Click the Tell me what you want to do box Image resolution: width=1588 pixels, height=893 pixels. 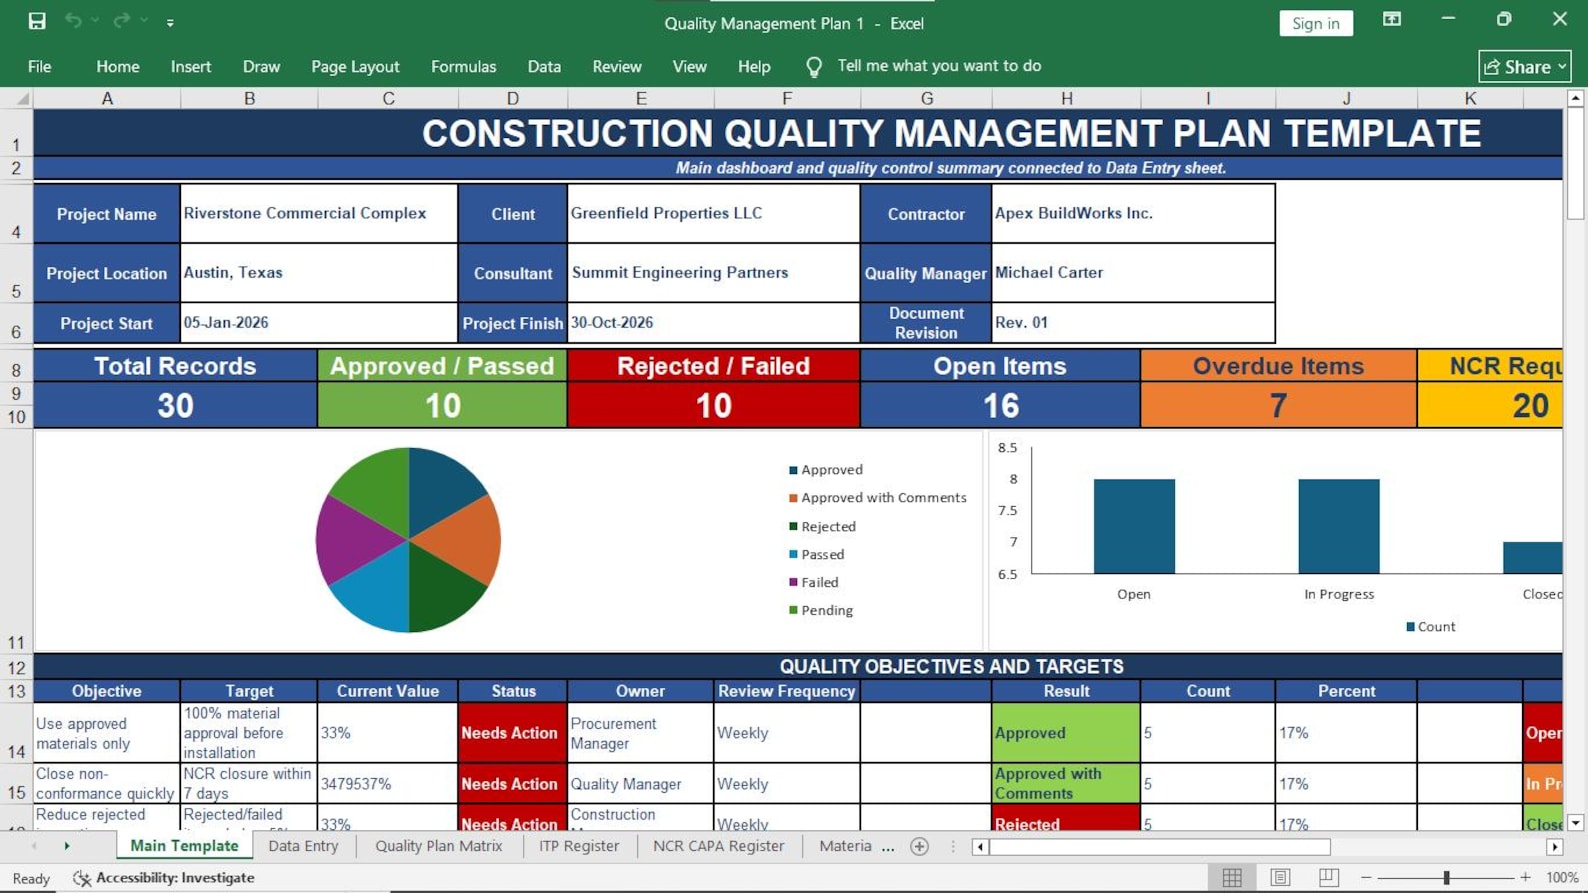tap(939, 66)
